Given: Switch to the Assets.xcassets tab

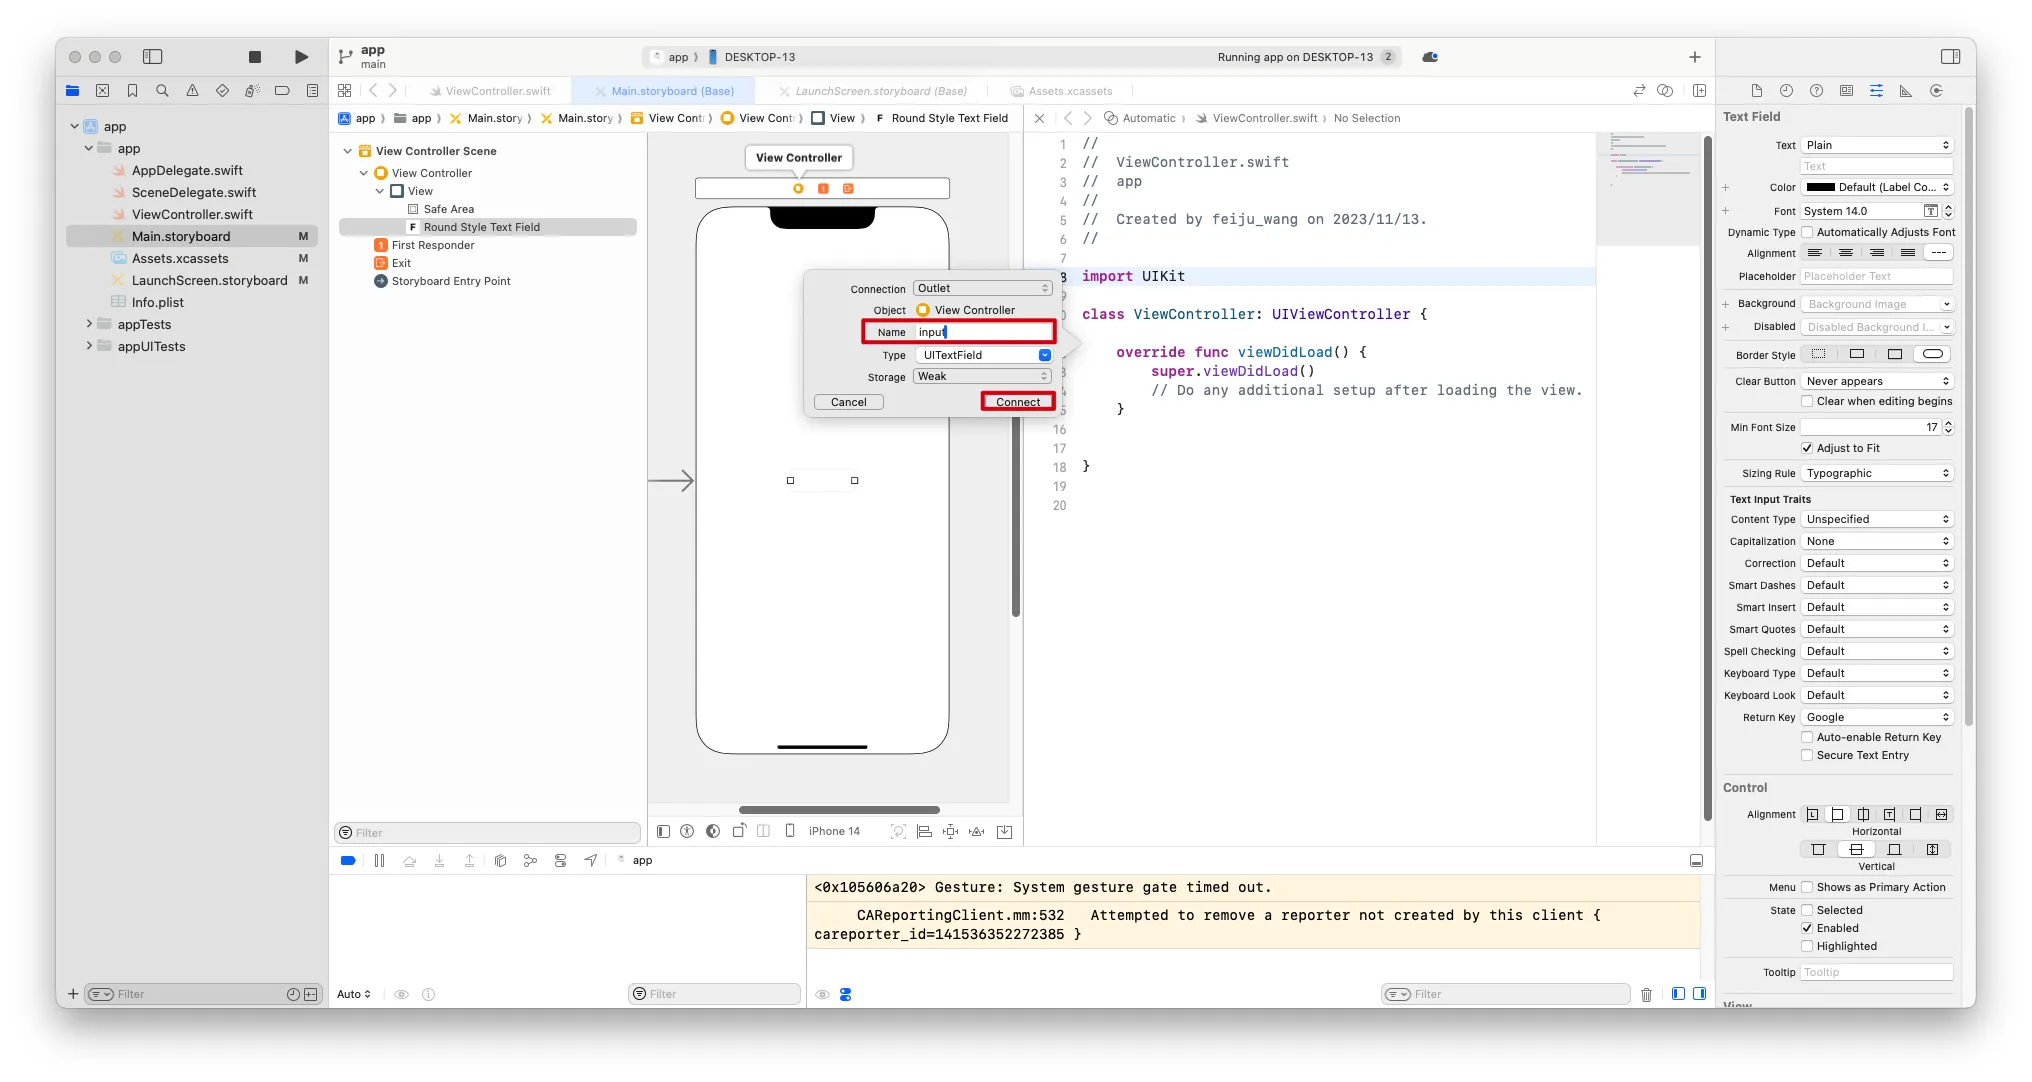Looking at the screenshot, I should [1069, 91].
